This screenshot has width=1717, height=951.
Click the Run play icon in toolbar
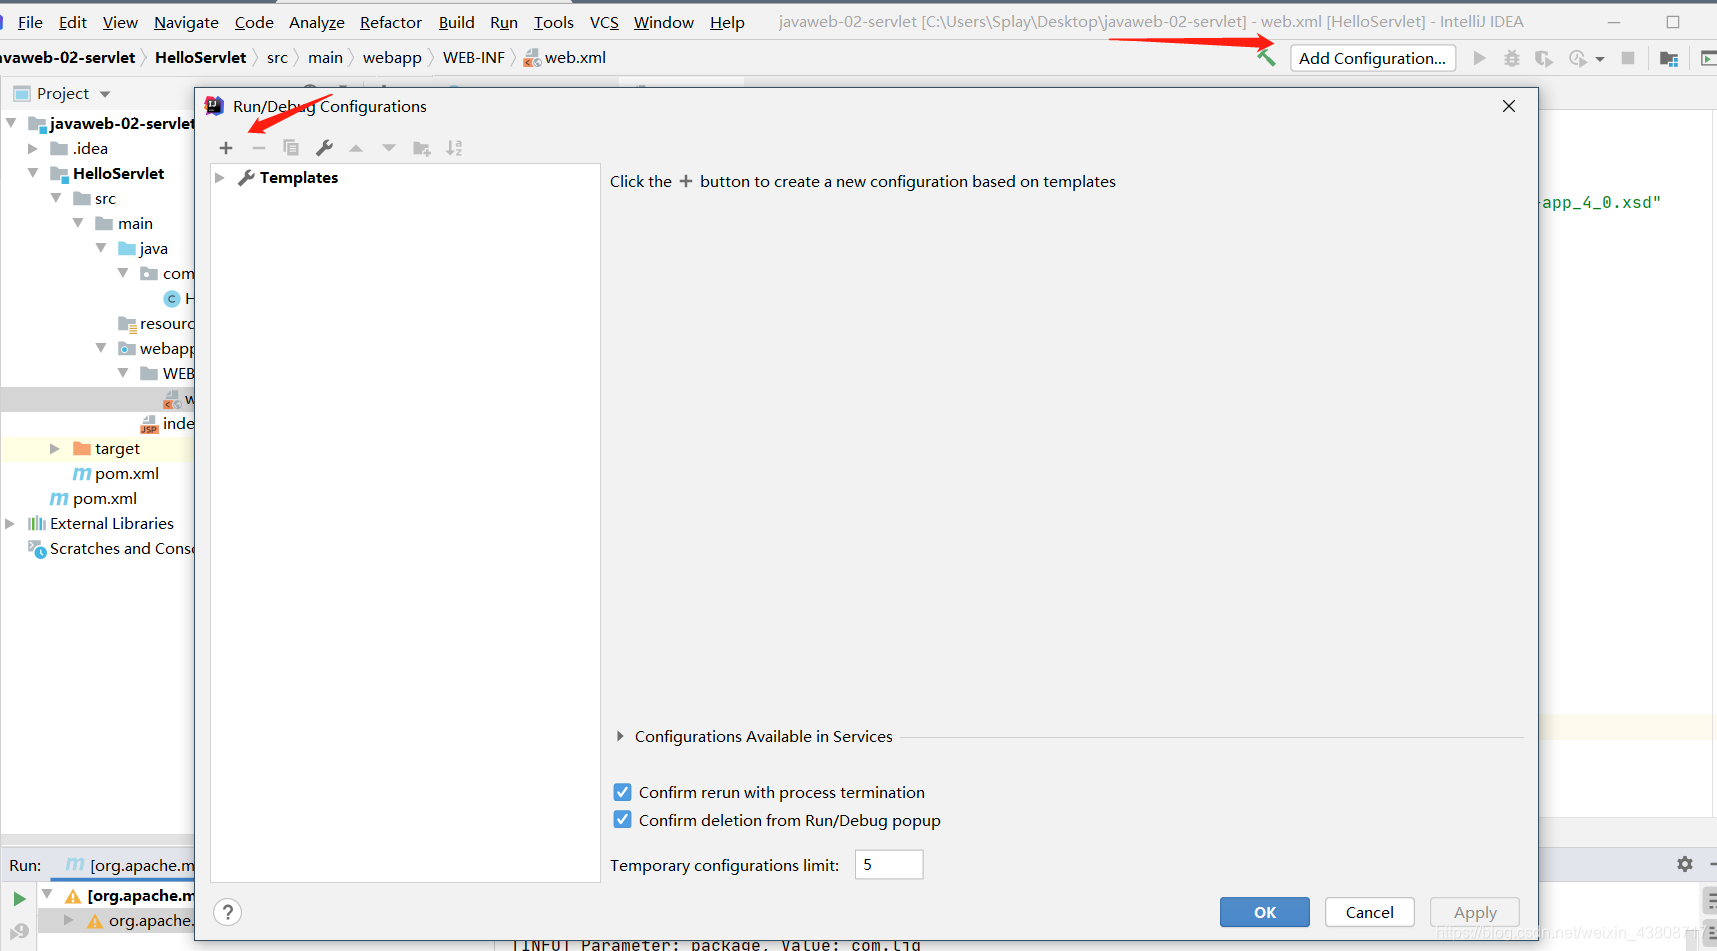pyautogui.click(x=1480, y=58)
